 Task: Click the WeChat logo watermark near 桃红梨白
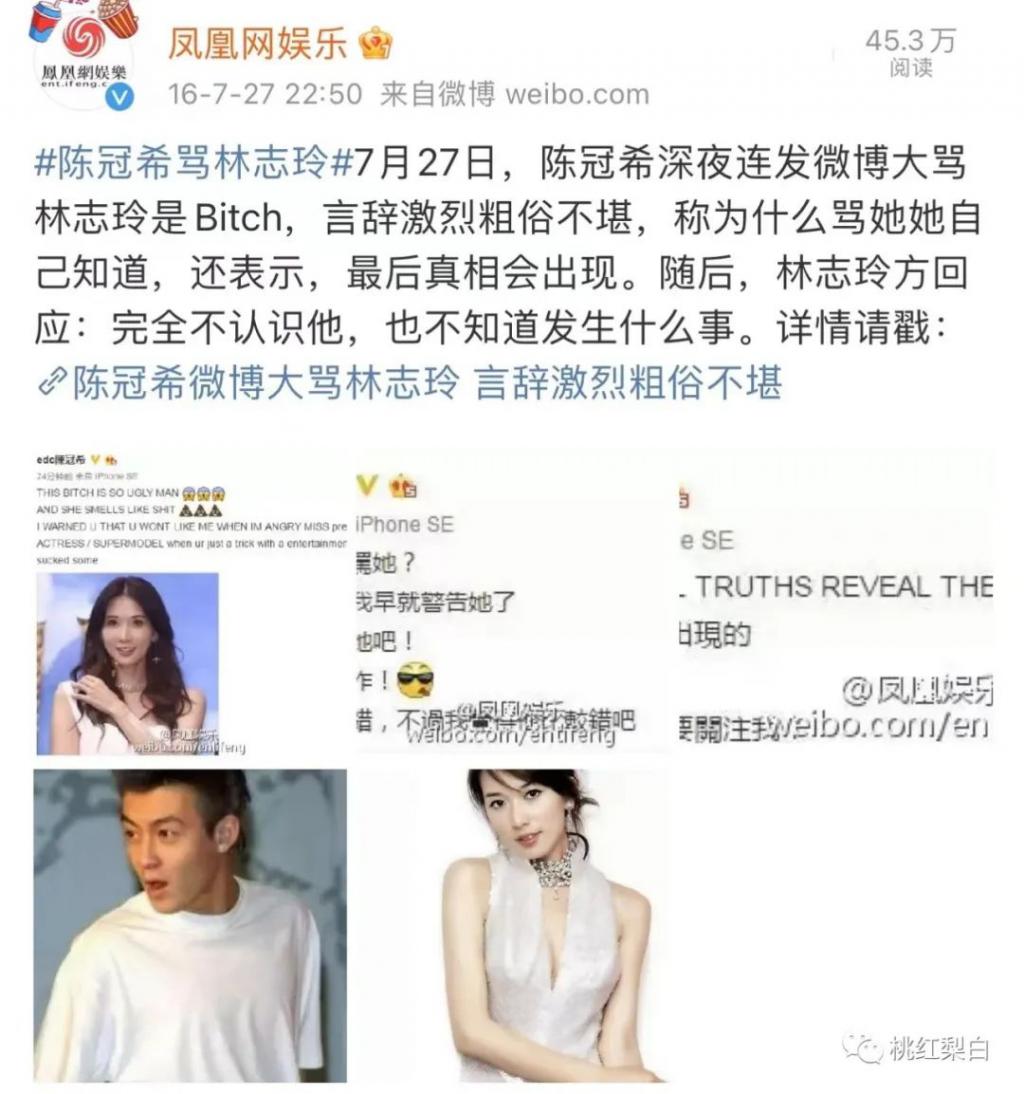(862, 1049)
